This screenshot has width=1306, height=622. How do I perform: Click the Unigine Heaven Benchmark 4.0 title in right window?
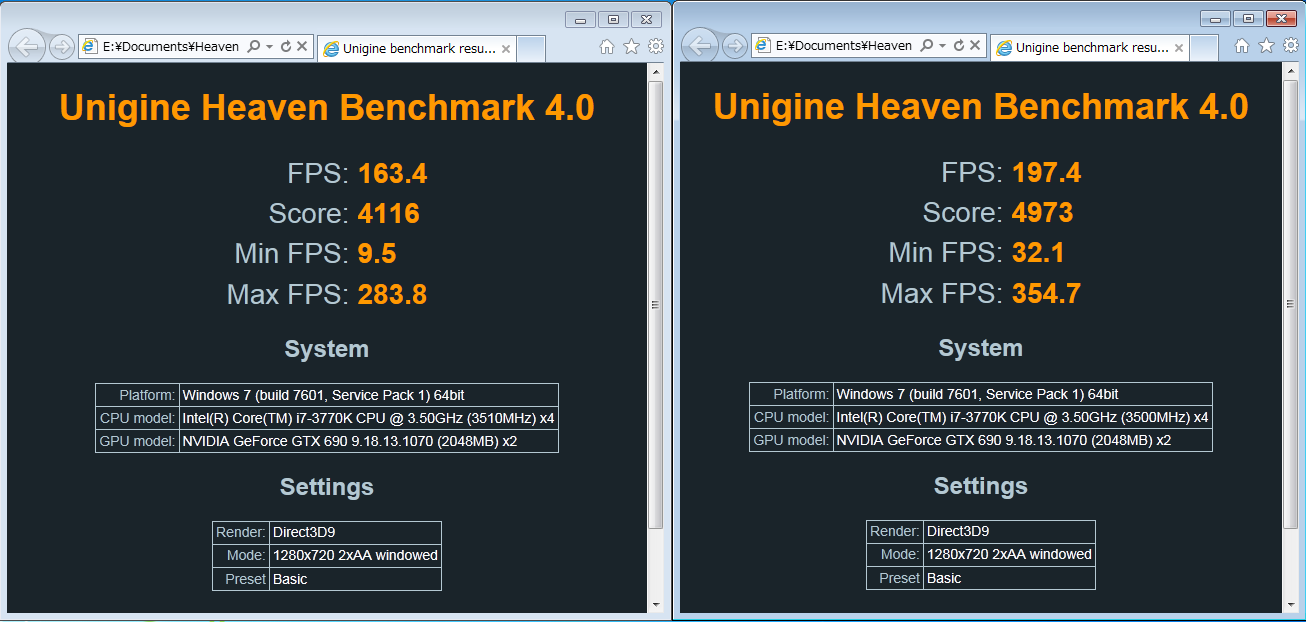coord(981,107)
